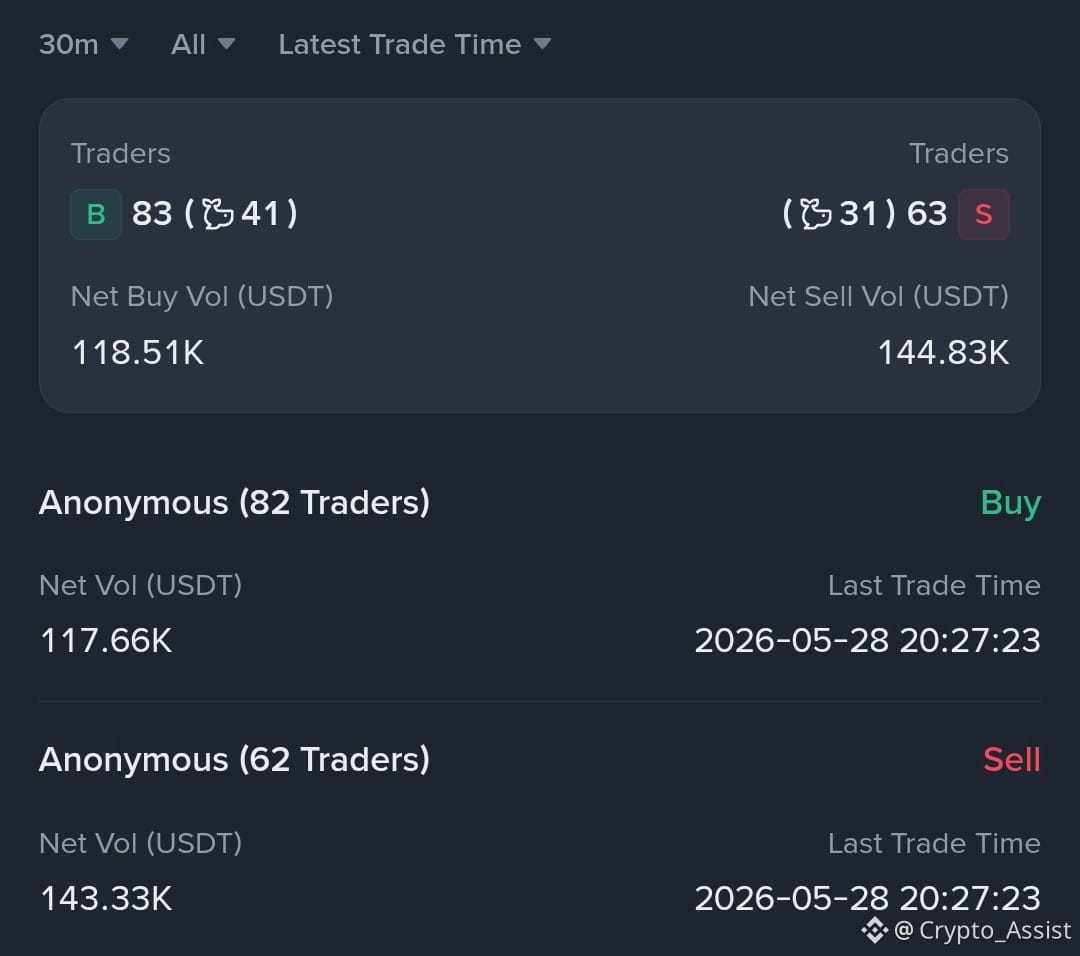Screen dimensions: 1080x956
Task: Click the @Crypto_Assist watermark link
Action: (x=982, y=931)
